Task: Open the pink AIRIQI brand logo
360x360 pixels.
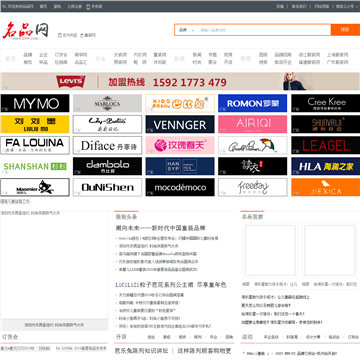Action: pos(253,124)
